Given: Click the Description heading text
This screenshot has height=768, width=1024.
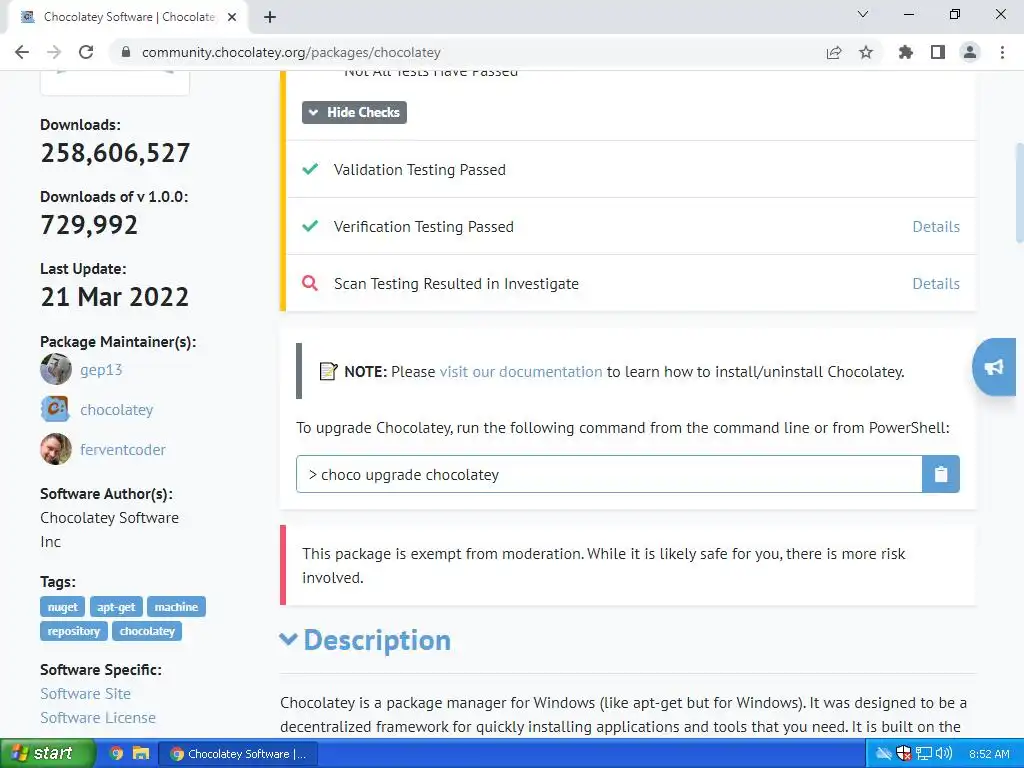Looking at the screenshot, I should [x=377, y=640].
